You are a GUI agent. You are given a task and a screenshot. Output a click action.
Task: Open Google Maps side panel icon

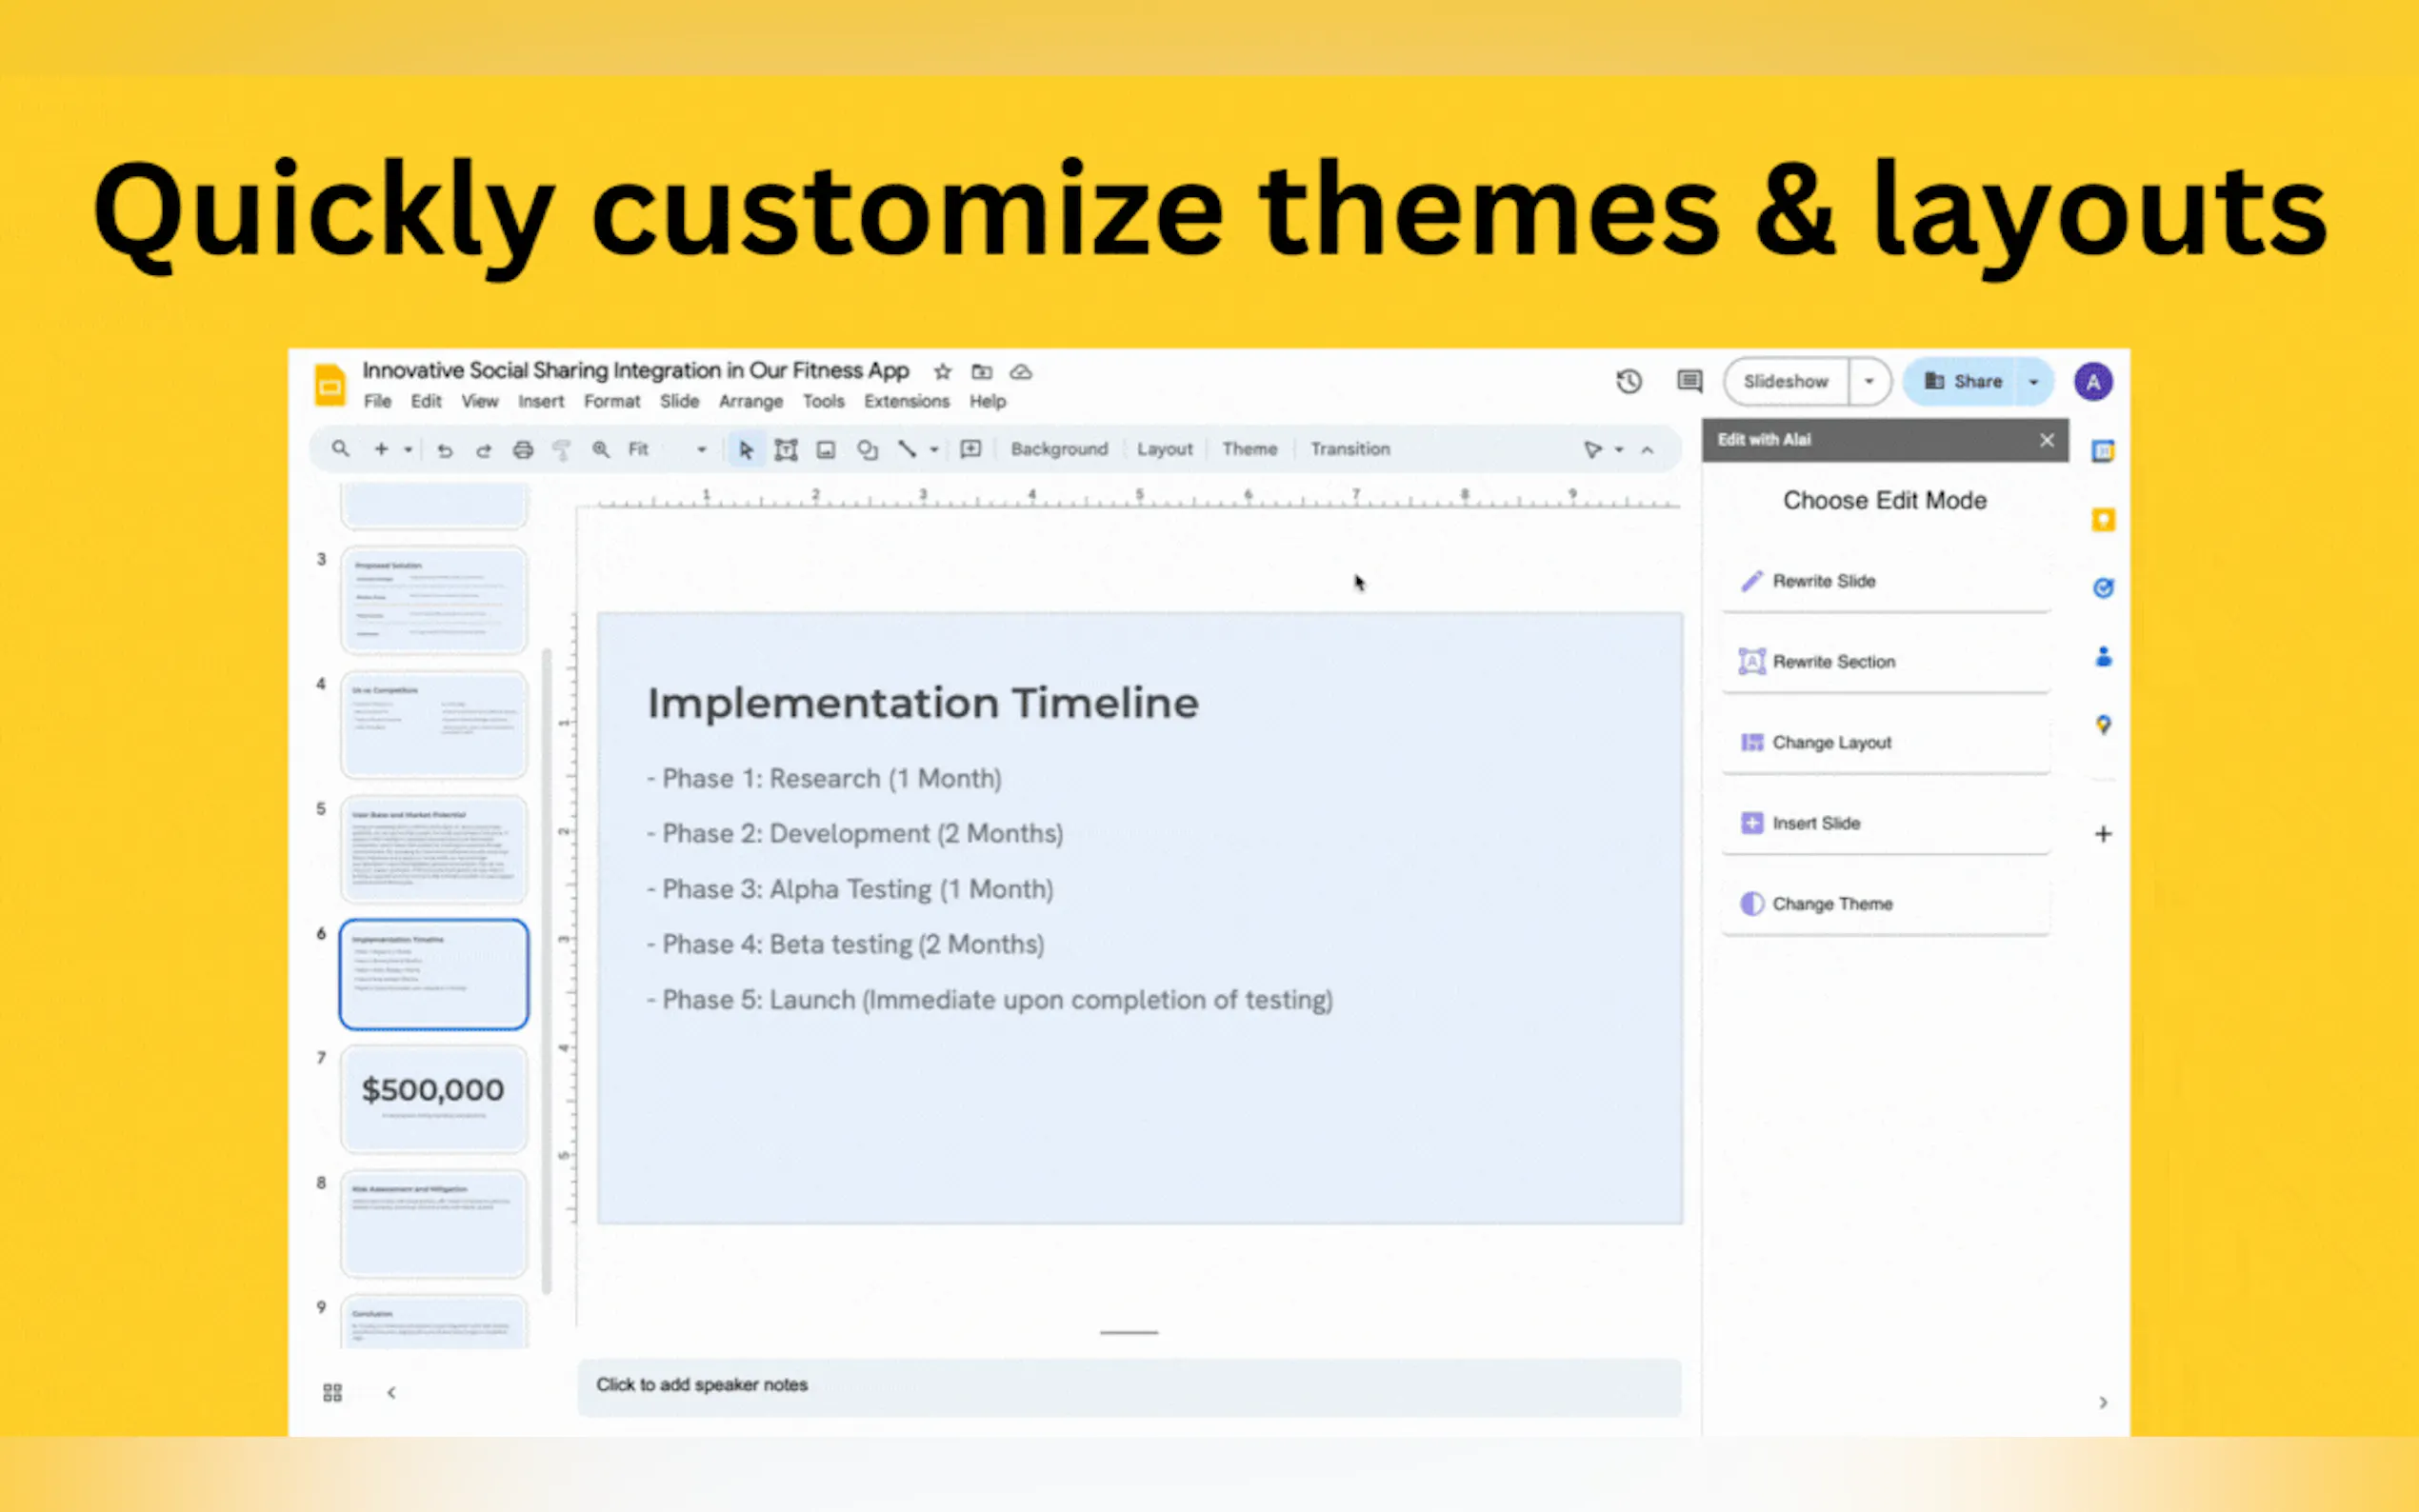(2103, 724)
